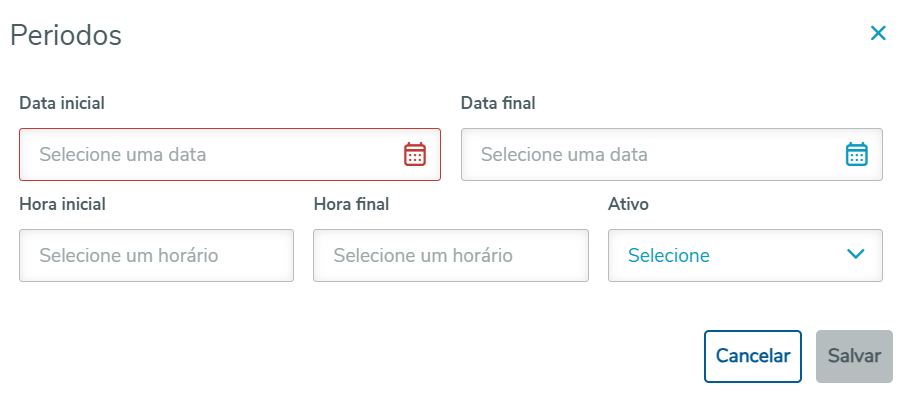Click the Data inicial field label
The image size is (899, 401).
click(62, 102)
